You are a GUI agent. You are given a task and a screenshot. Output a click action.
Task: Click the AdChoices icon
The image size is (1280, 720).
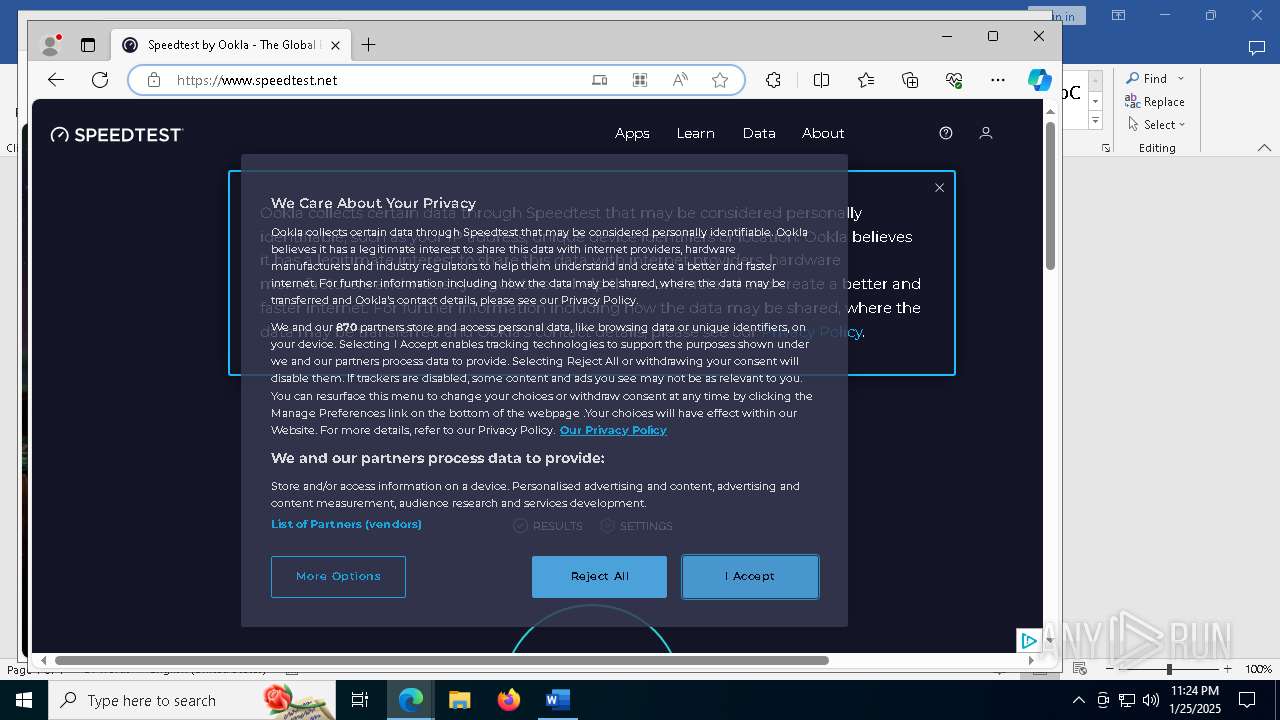click(x=1028, y=640)
